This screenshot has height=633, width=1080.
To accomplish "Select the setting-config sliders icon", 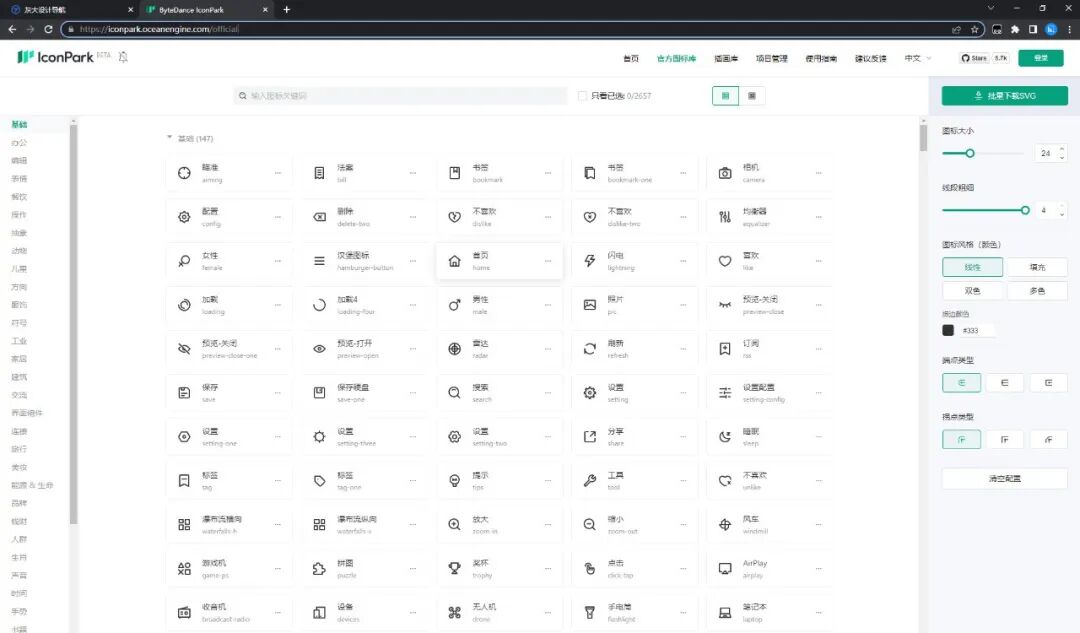I will coord(725,393).
